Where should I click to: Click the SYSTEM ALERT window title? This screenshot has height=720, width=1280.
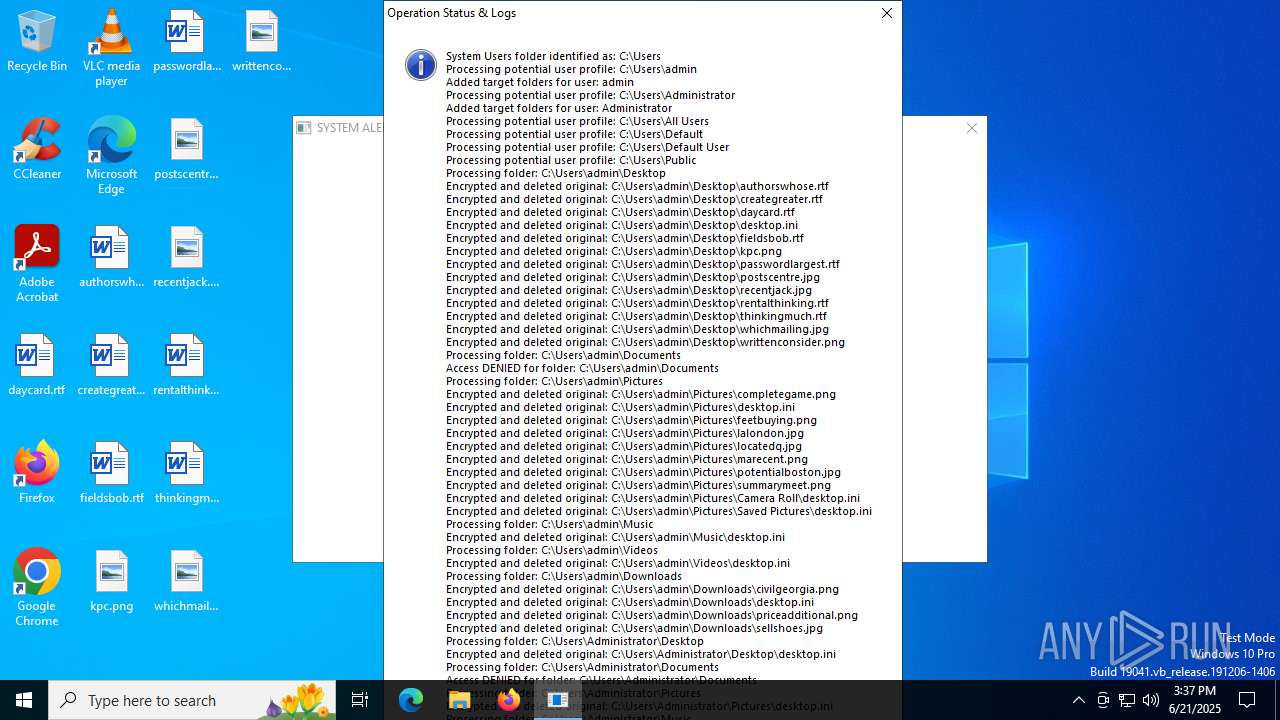[349, 128]
